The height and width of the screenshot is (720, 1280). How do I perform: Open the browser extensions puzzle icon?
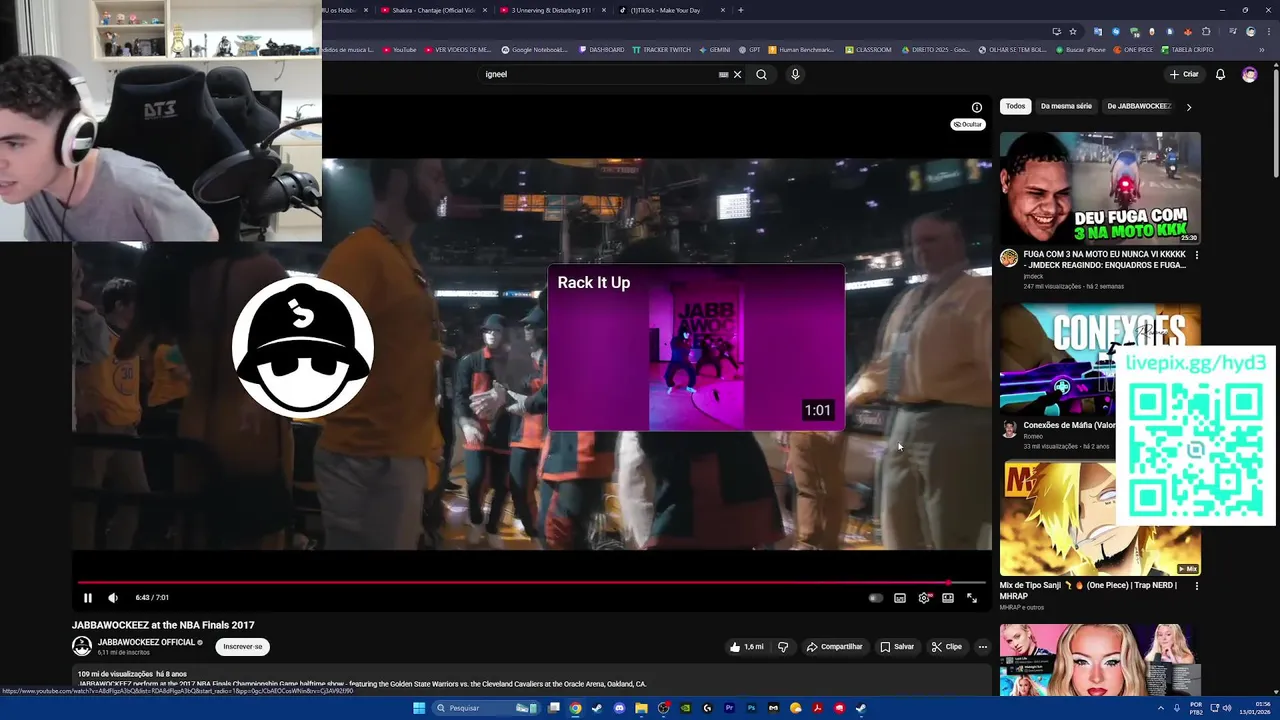pos(1206,31)
